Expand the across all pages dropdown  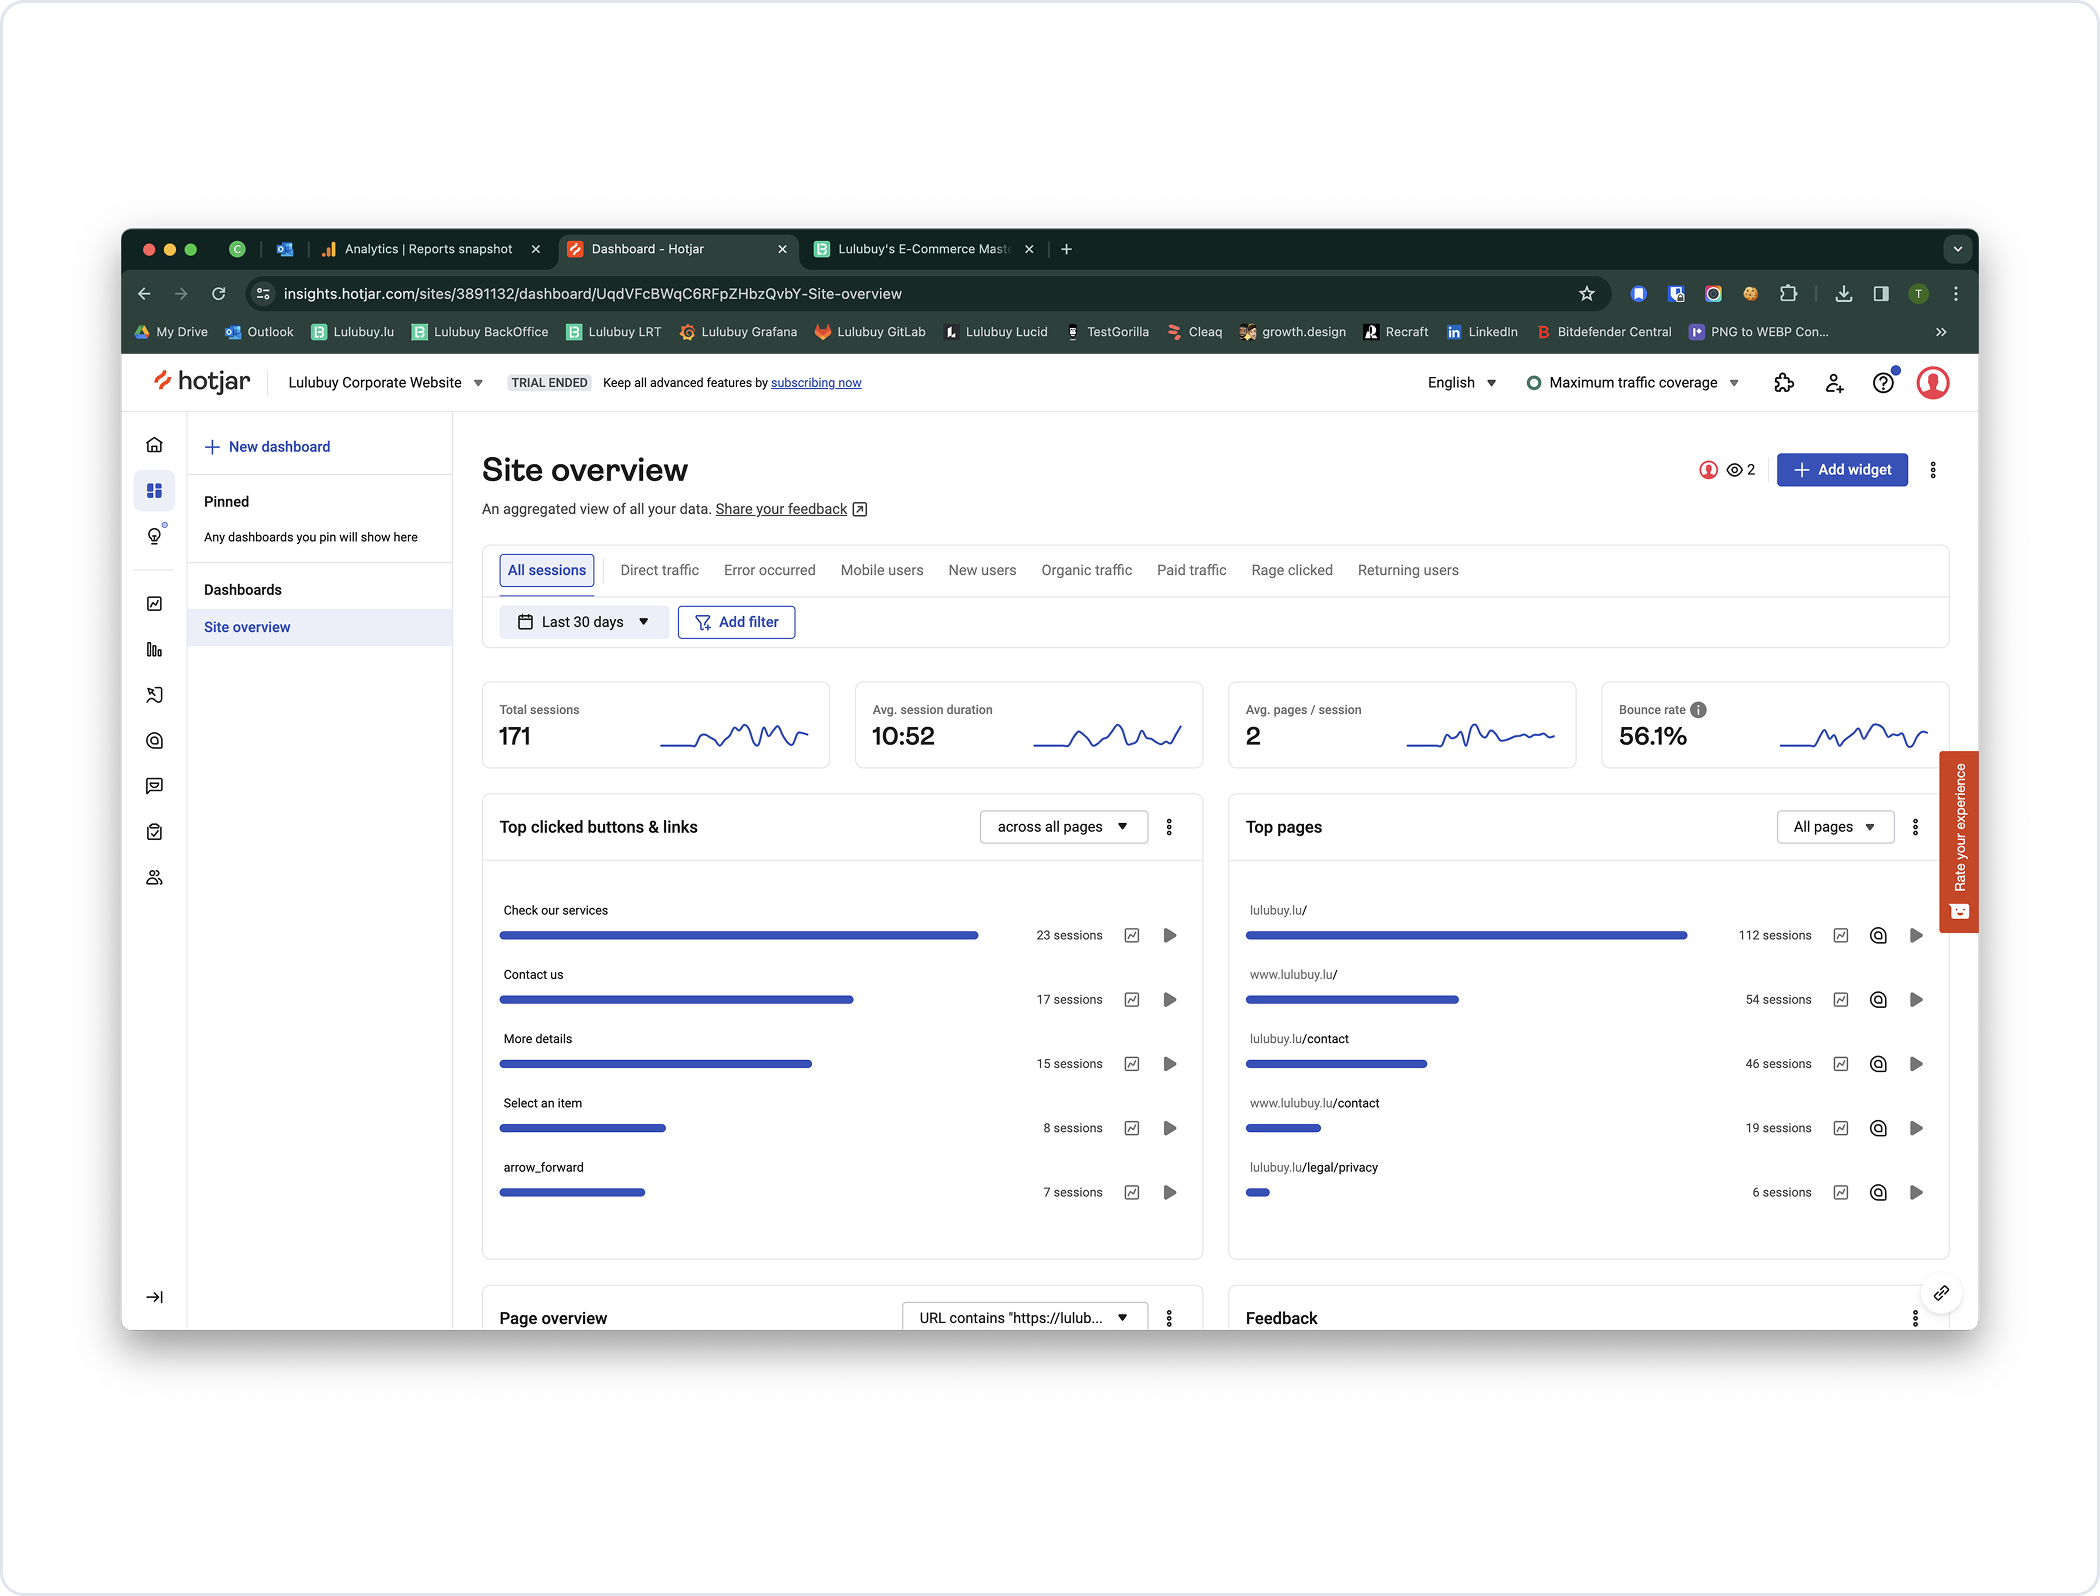point(1063,827)
